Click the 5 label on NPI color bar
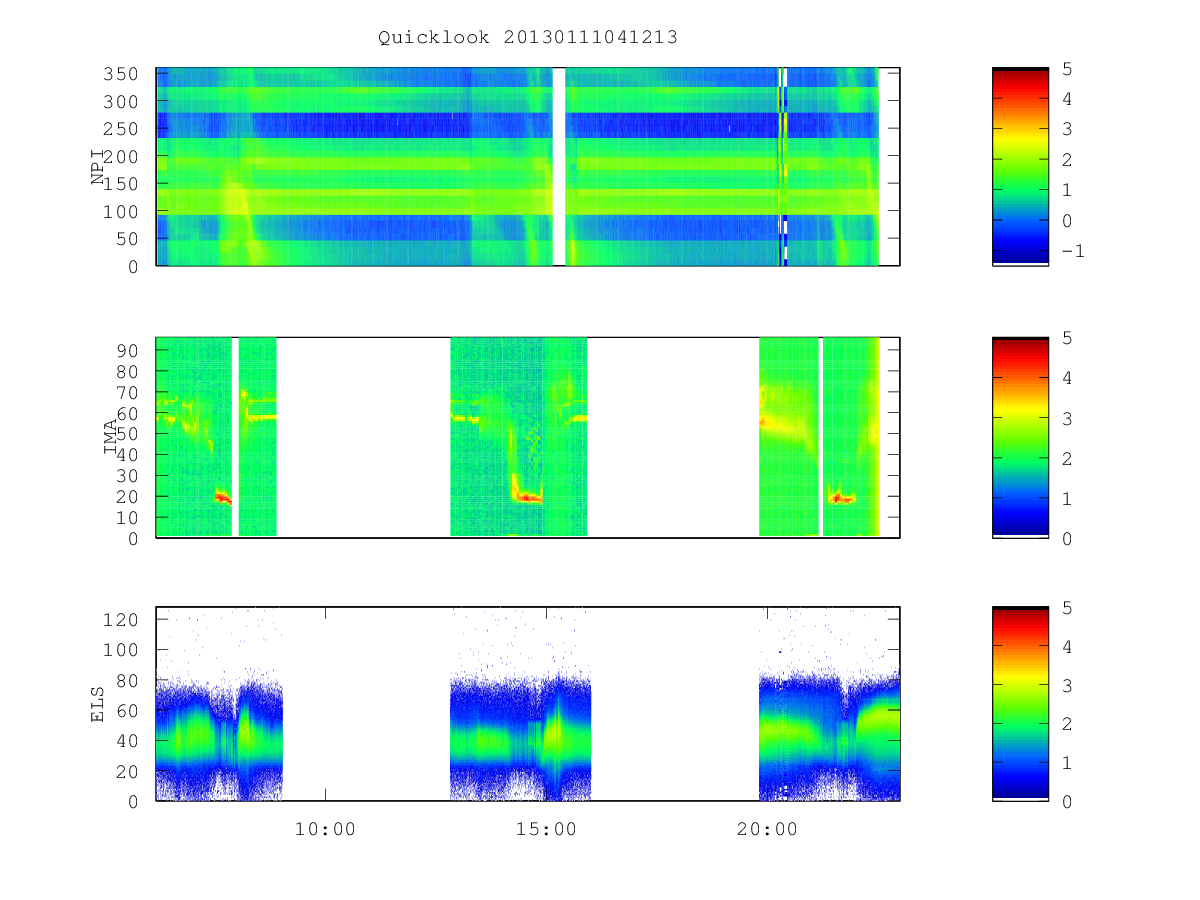 [x=1066, y=68]
